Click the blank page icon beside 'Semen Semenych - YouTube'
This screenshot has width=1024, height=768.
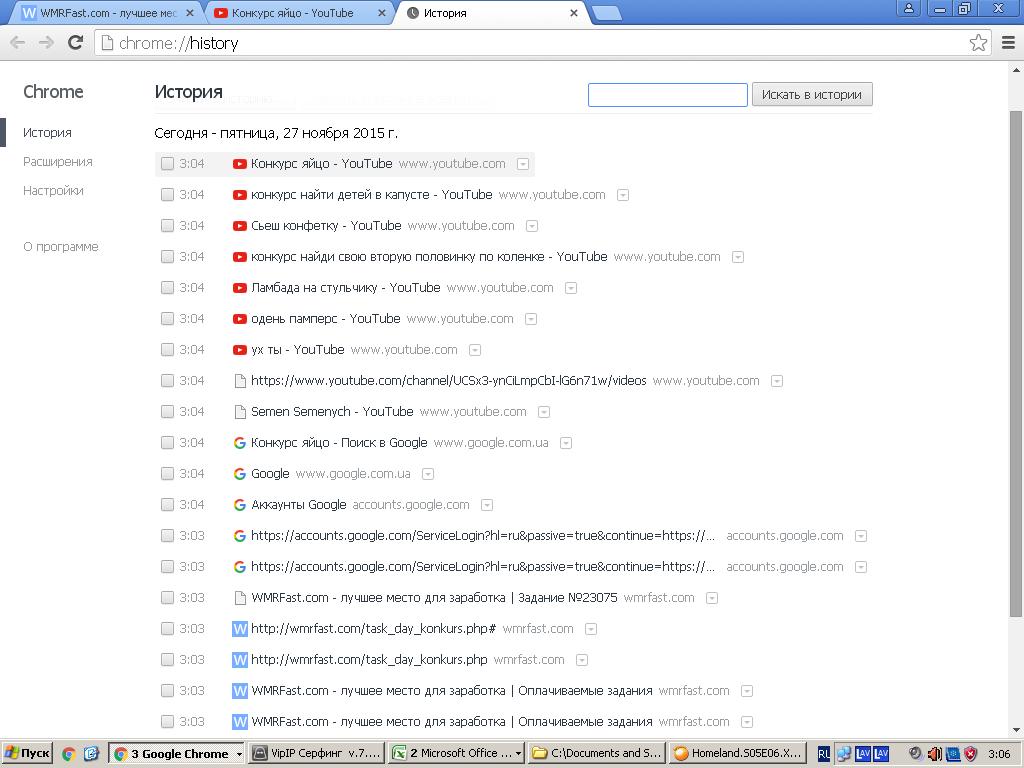click(240, 412)
